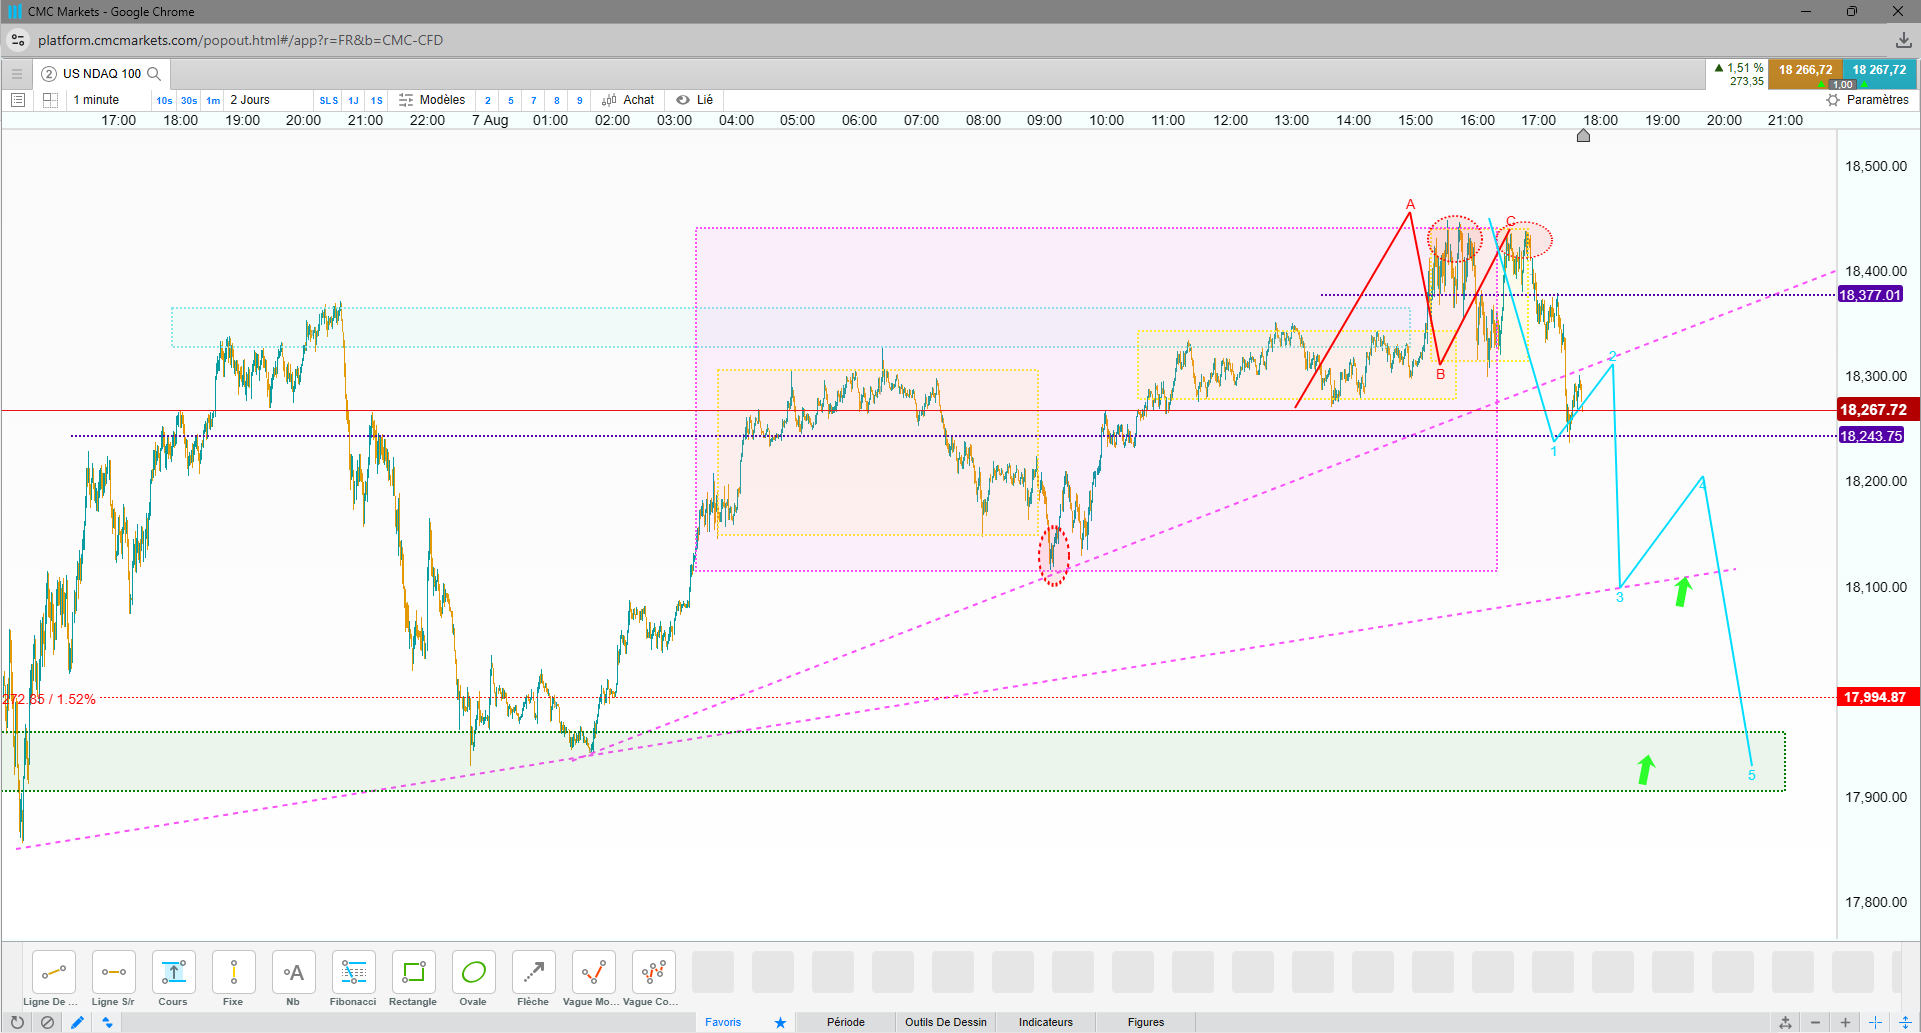Select the Nb text annotation tool
The image size is (1921, 1033).
[293, 978]
